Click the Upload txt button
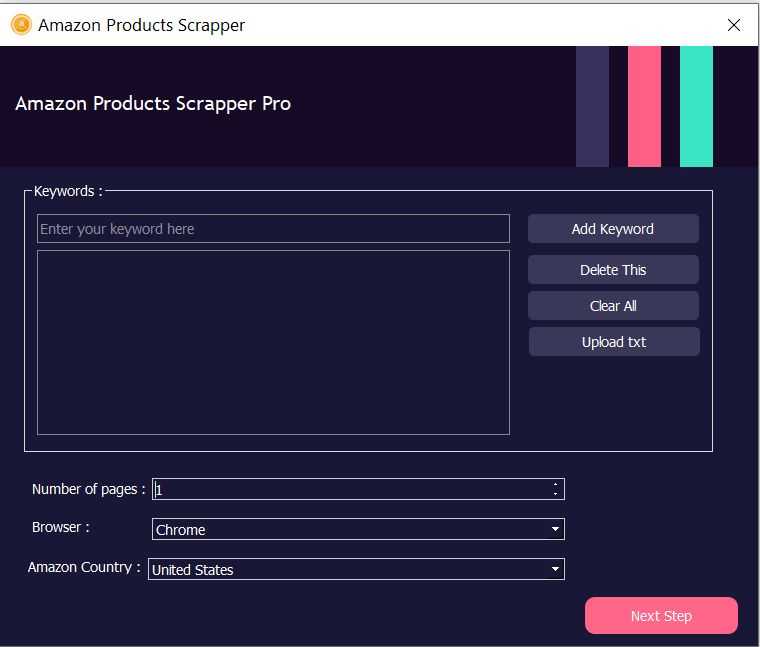Screen dimensions: 760x647 (x=614, y=342)
